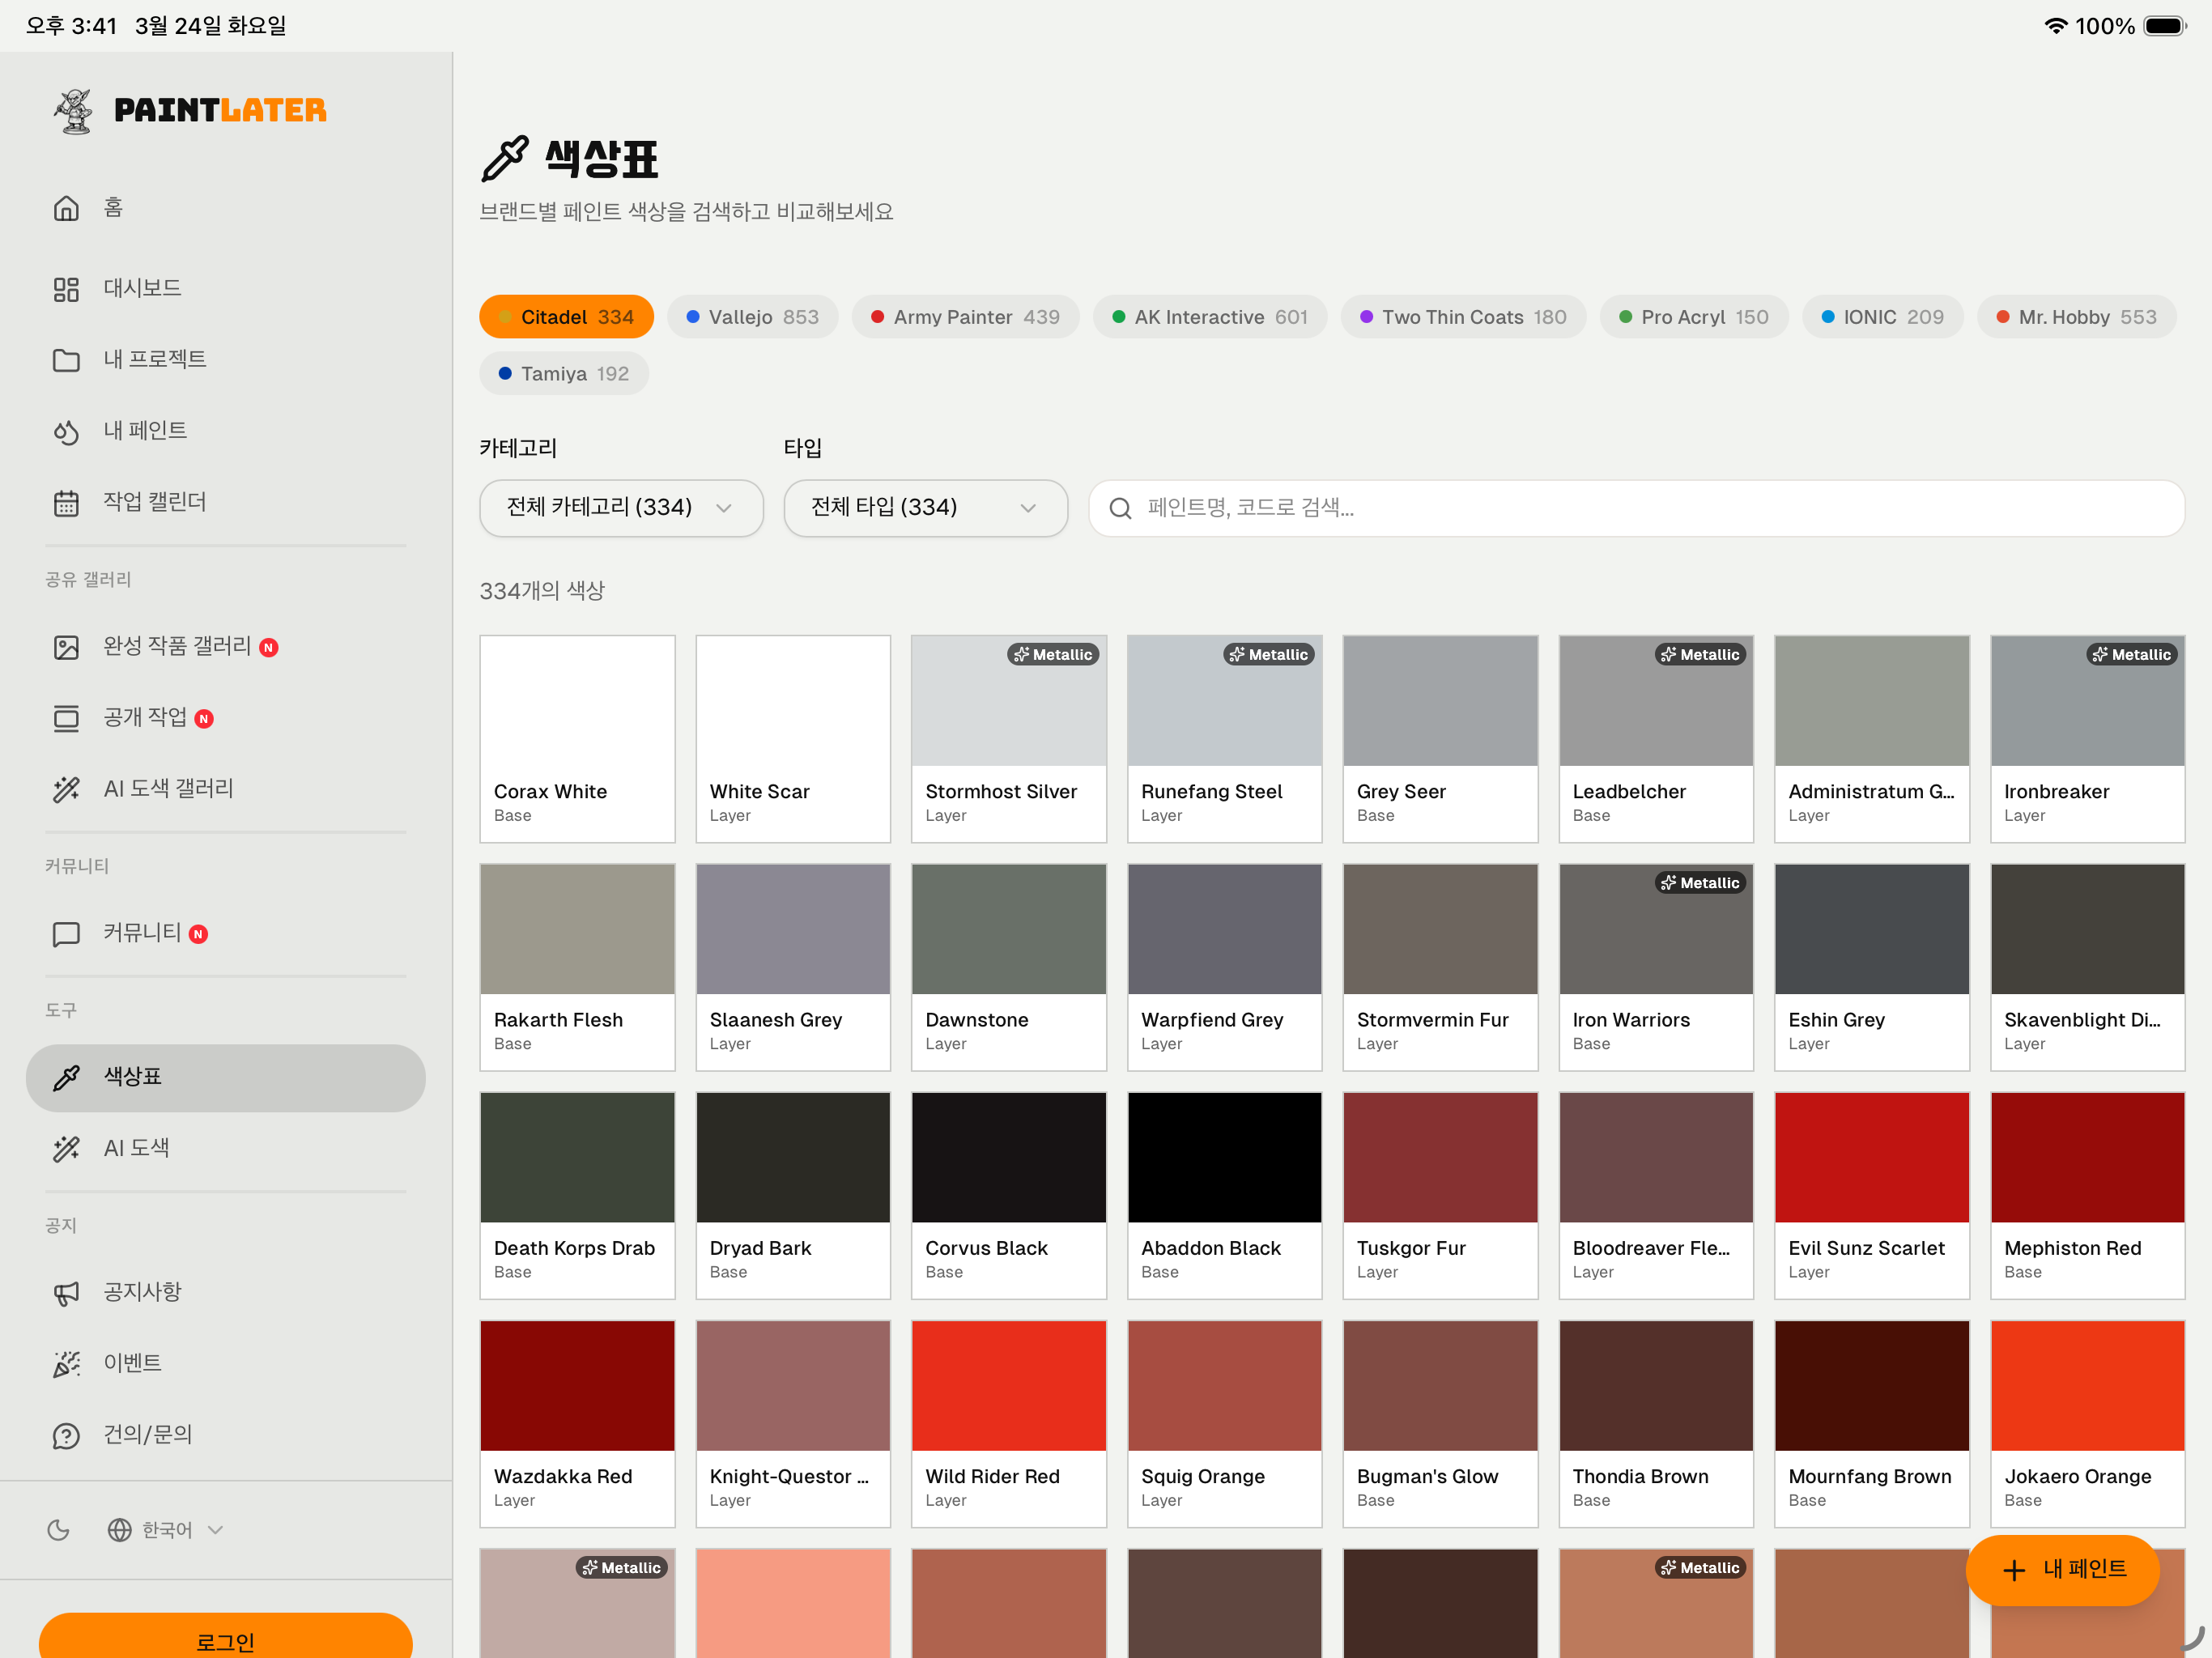
Task: Click the party popper icon for 이벤트
Action: click(66, 1364)
